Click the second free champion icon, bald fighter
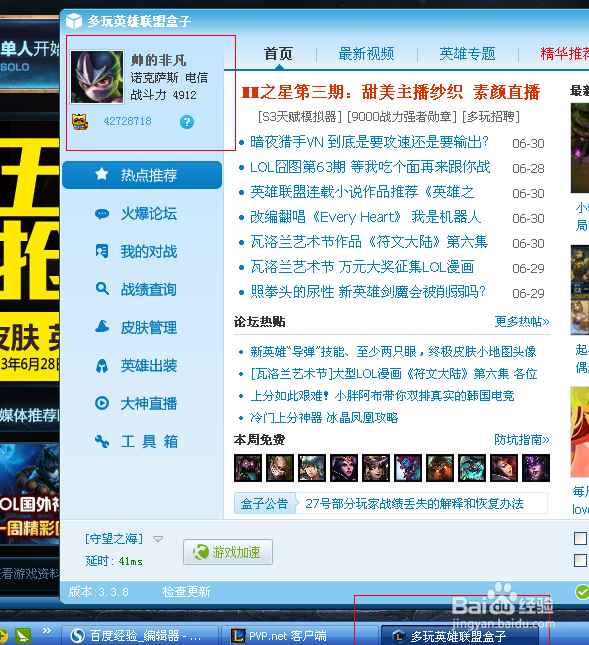Viewport: 589px width, 645px height. [280, 468]
